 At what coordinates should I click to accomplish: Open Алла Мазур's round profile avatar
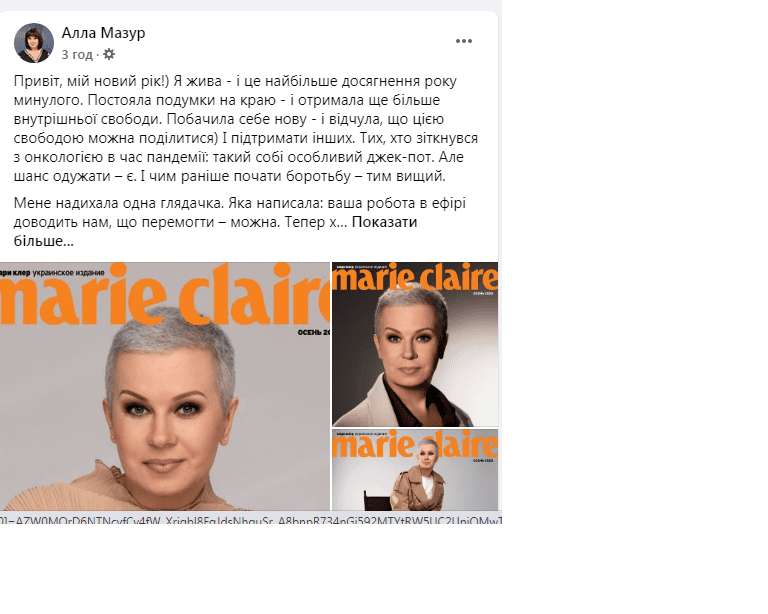click(x=34, y=43)
